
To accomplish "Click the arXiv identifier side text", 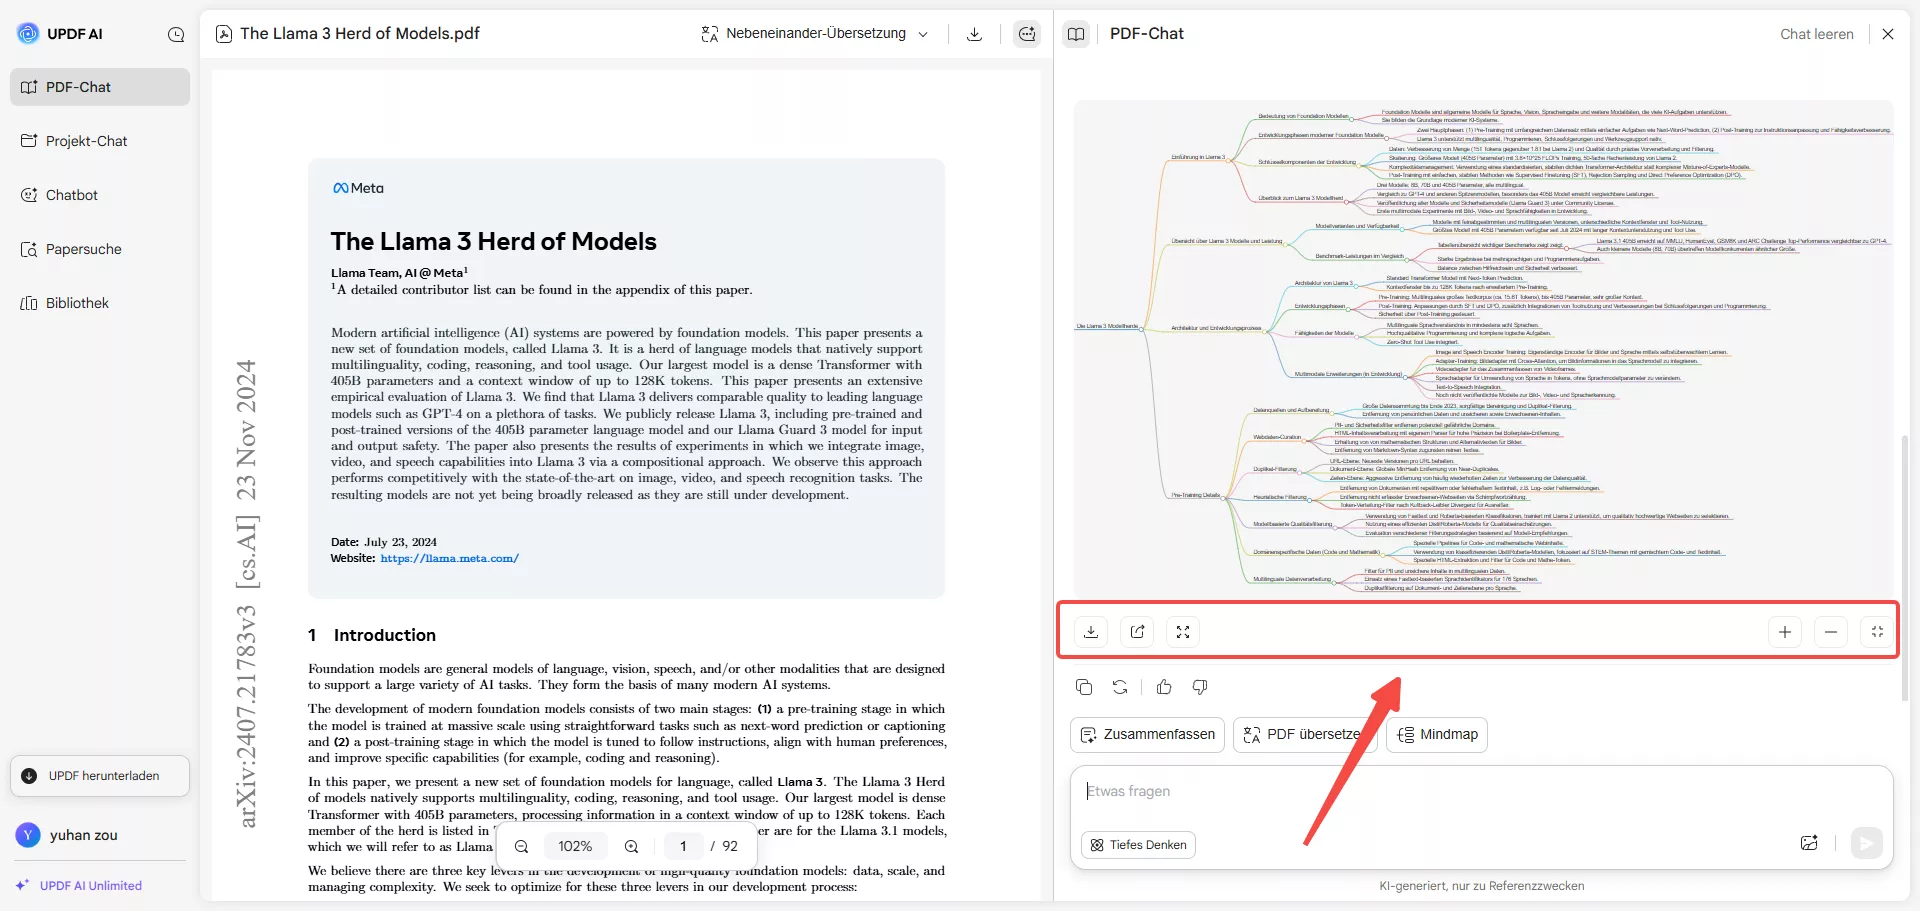I will coord(246,594).
